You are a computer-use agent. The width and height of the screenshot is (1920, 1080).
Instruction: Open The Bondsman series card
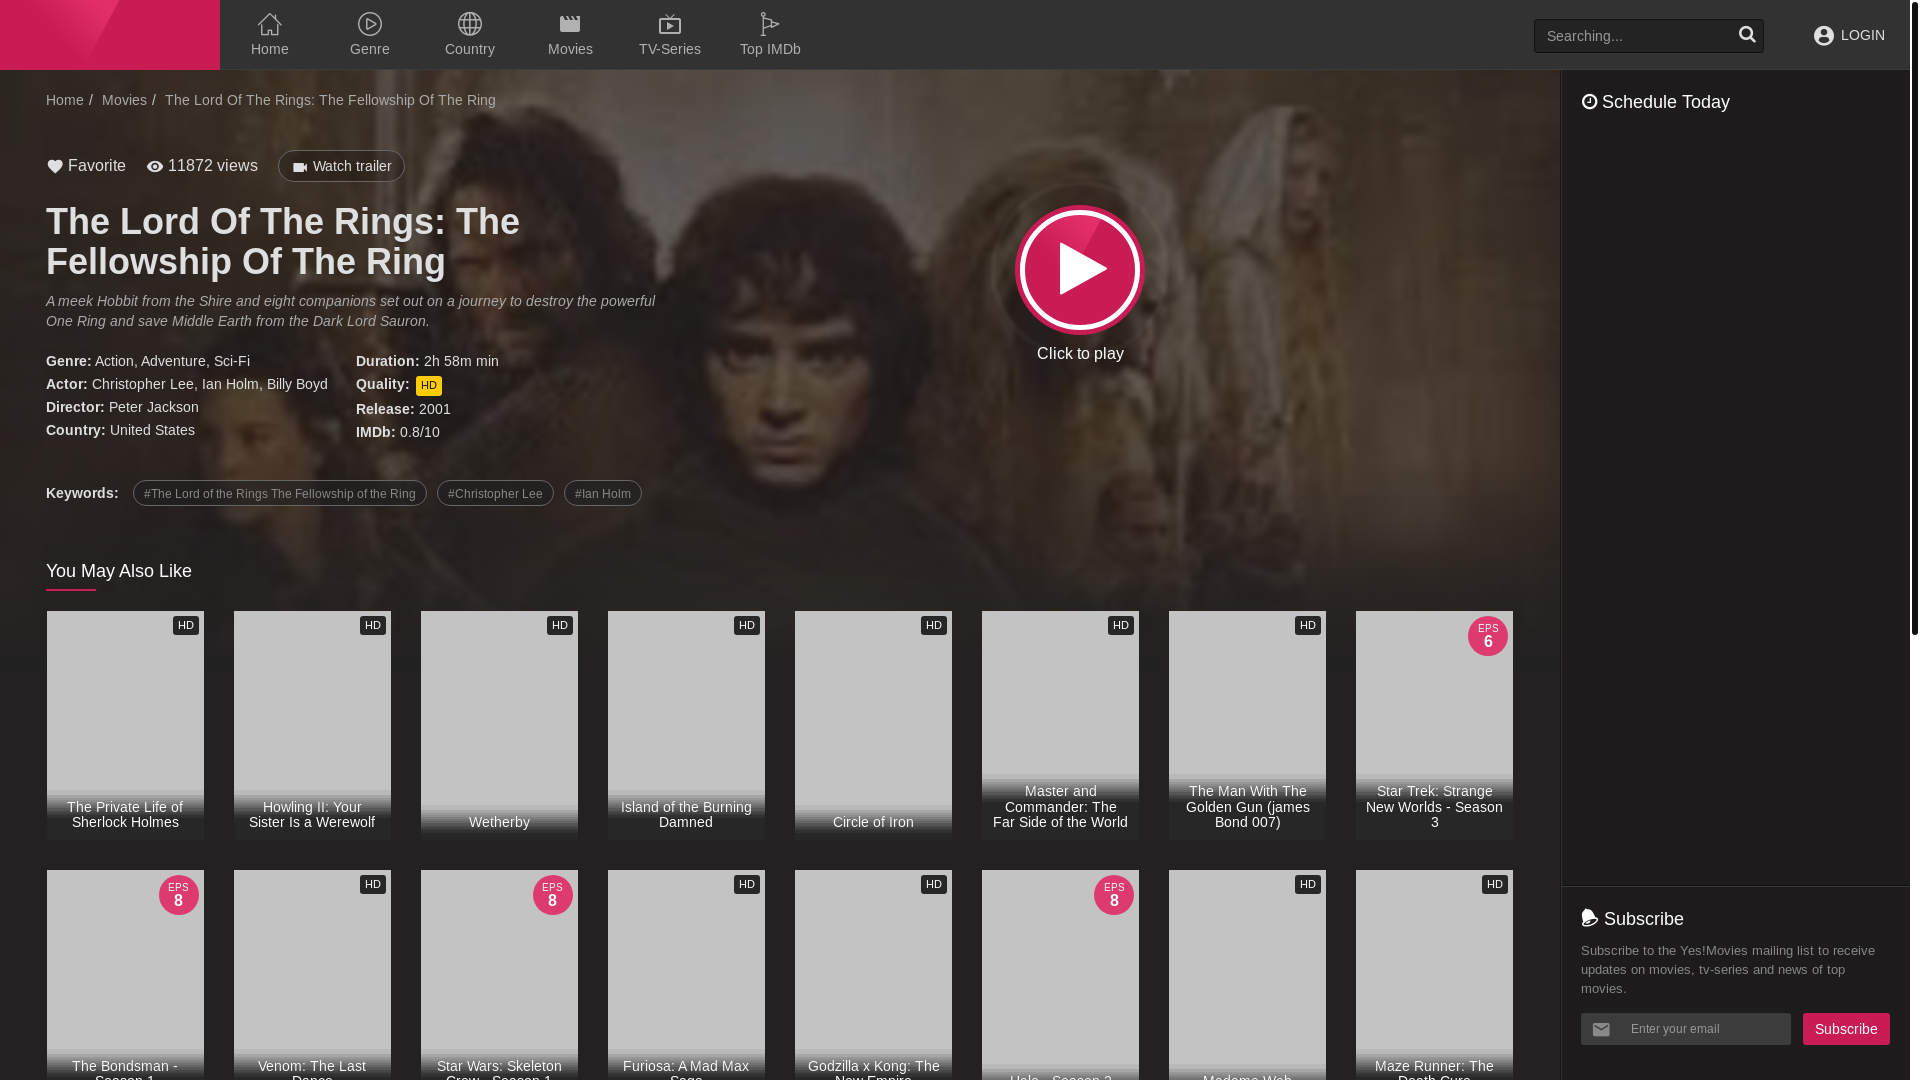pos(125,975)
